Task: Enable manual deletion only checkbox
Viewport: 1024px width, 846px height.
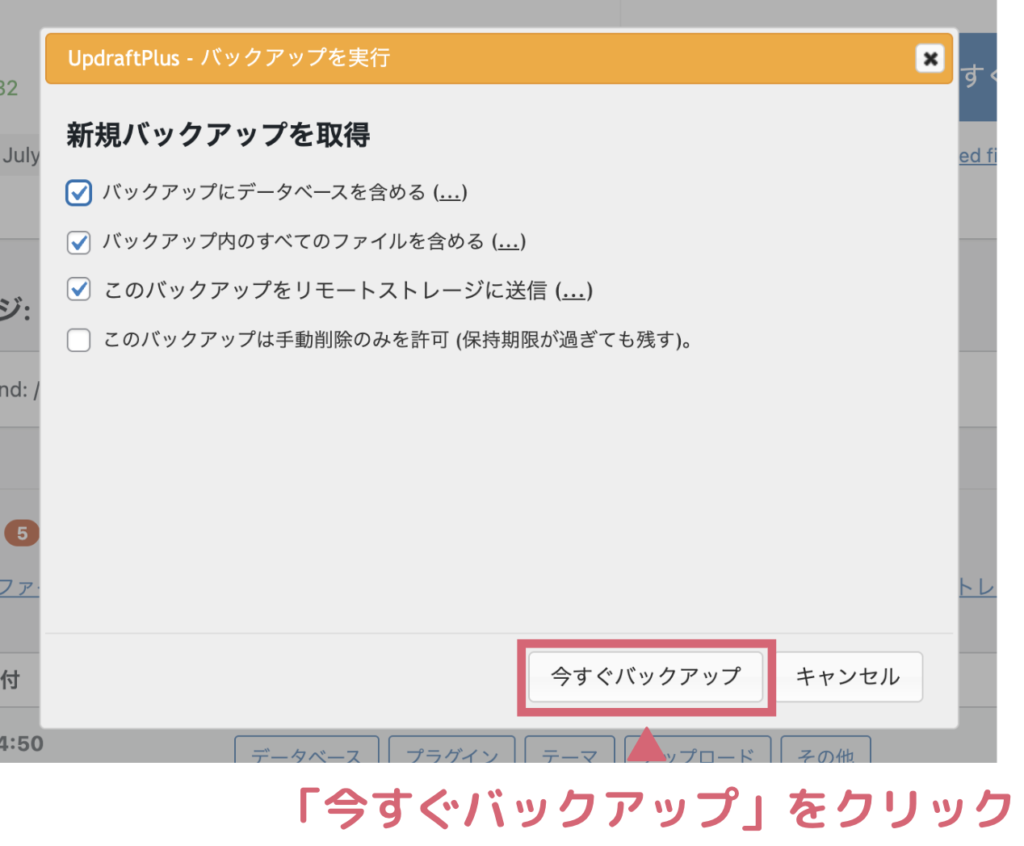Action: (78, 340)
